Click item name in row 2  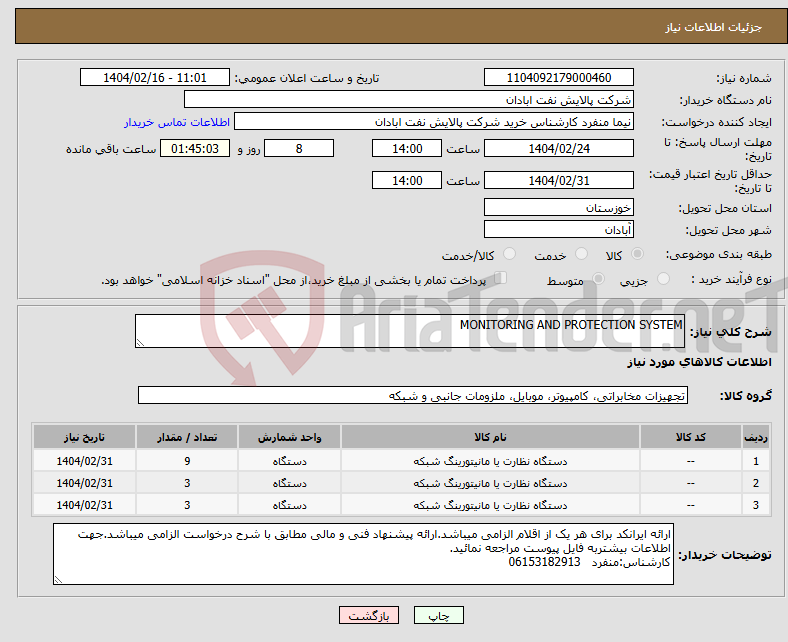click(490, 483)
